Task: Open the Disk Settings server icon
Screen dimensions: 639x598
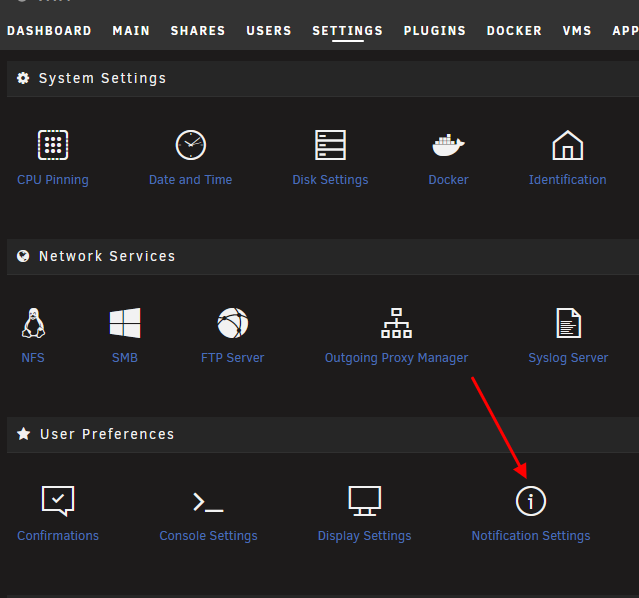Action: (331, 145)
